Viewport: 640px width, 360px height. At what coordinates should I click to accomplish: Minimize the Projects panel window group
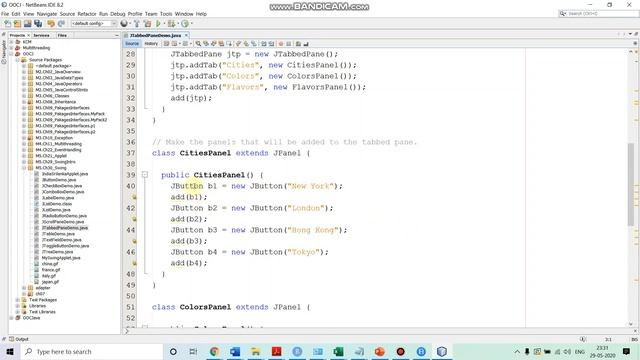116,36
